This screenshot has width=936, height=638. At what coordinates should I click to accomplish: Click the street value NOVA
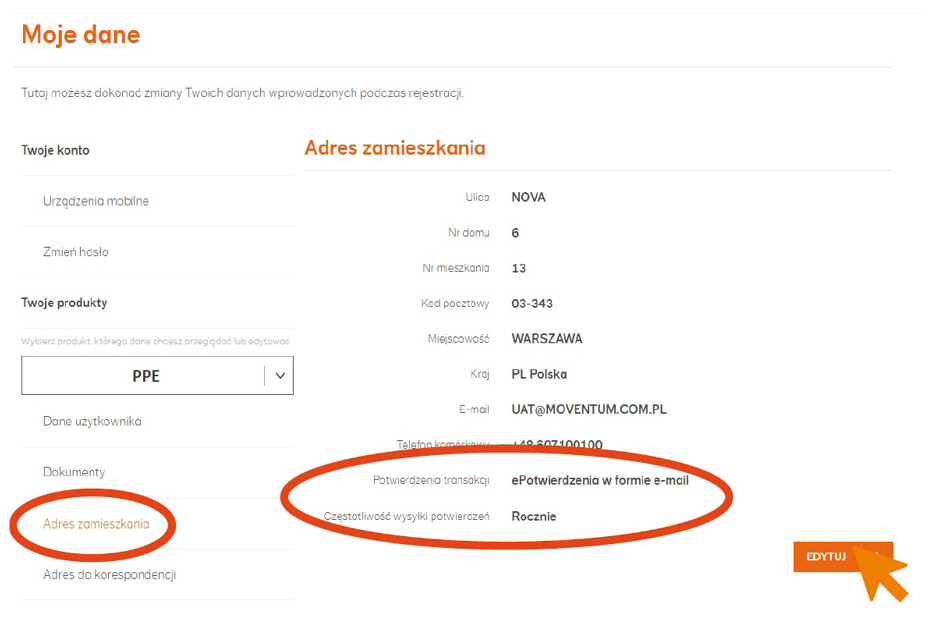tap(528, 198)
